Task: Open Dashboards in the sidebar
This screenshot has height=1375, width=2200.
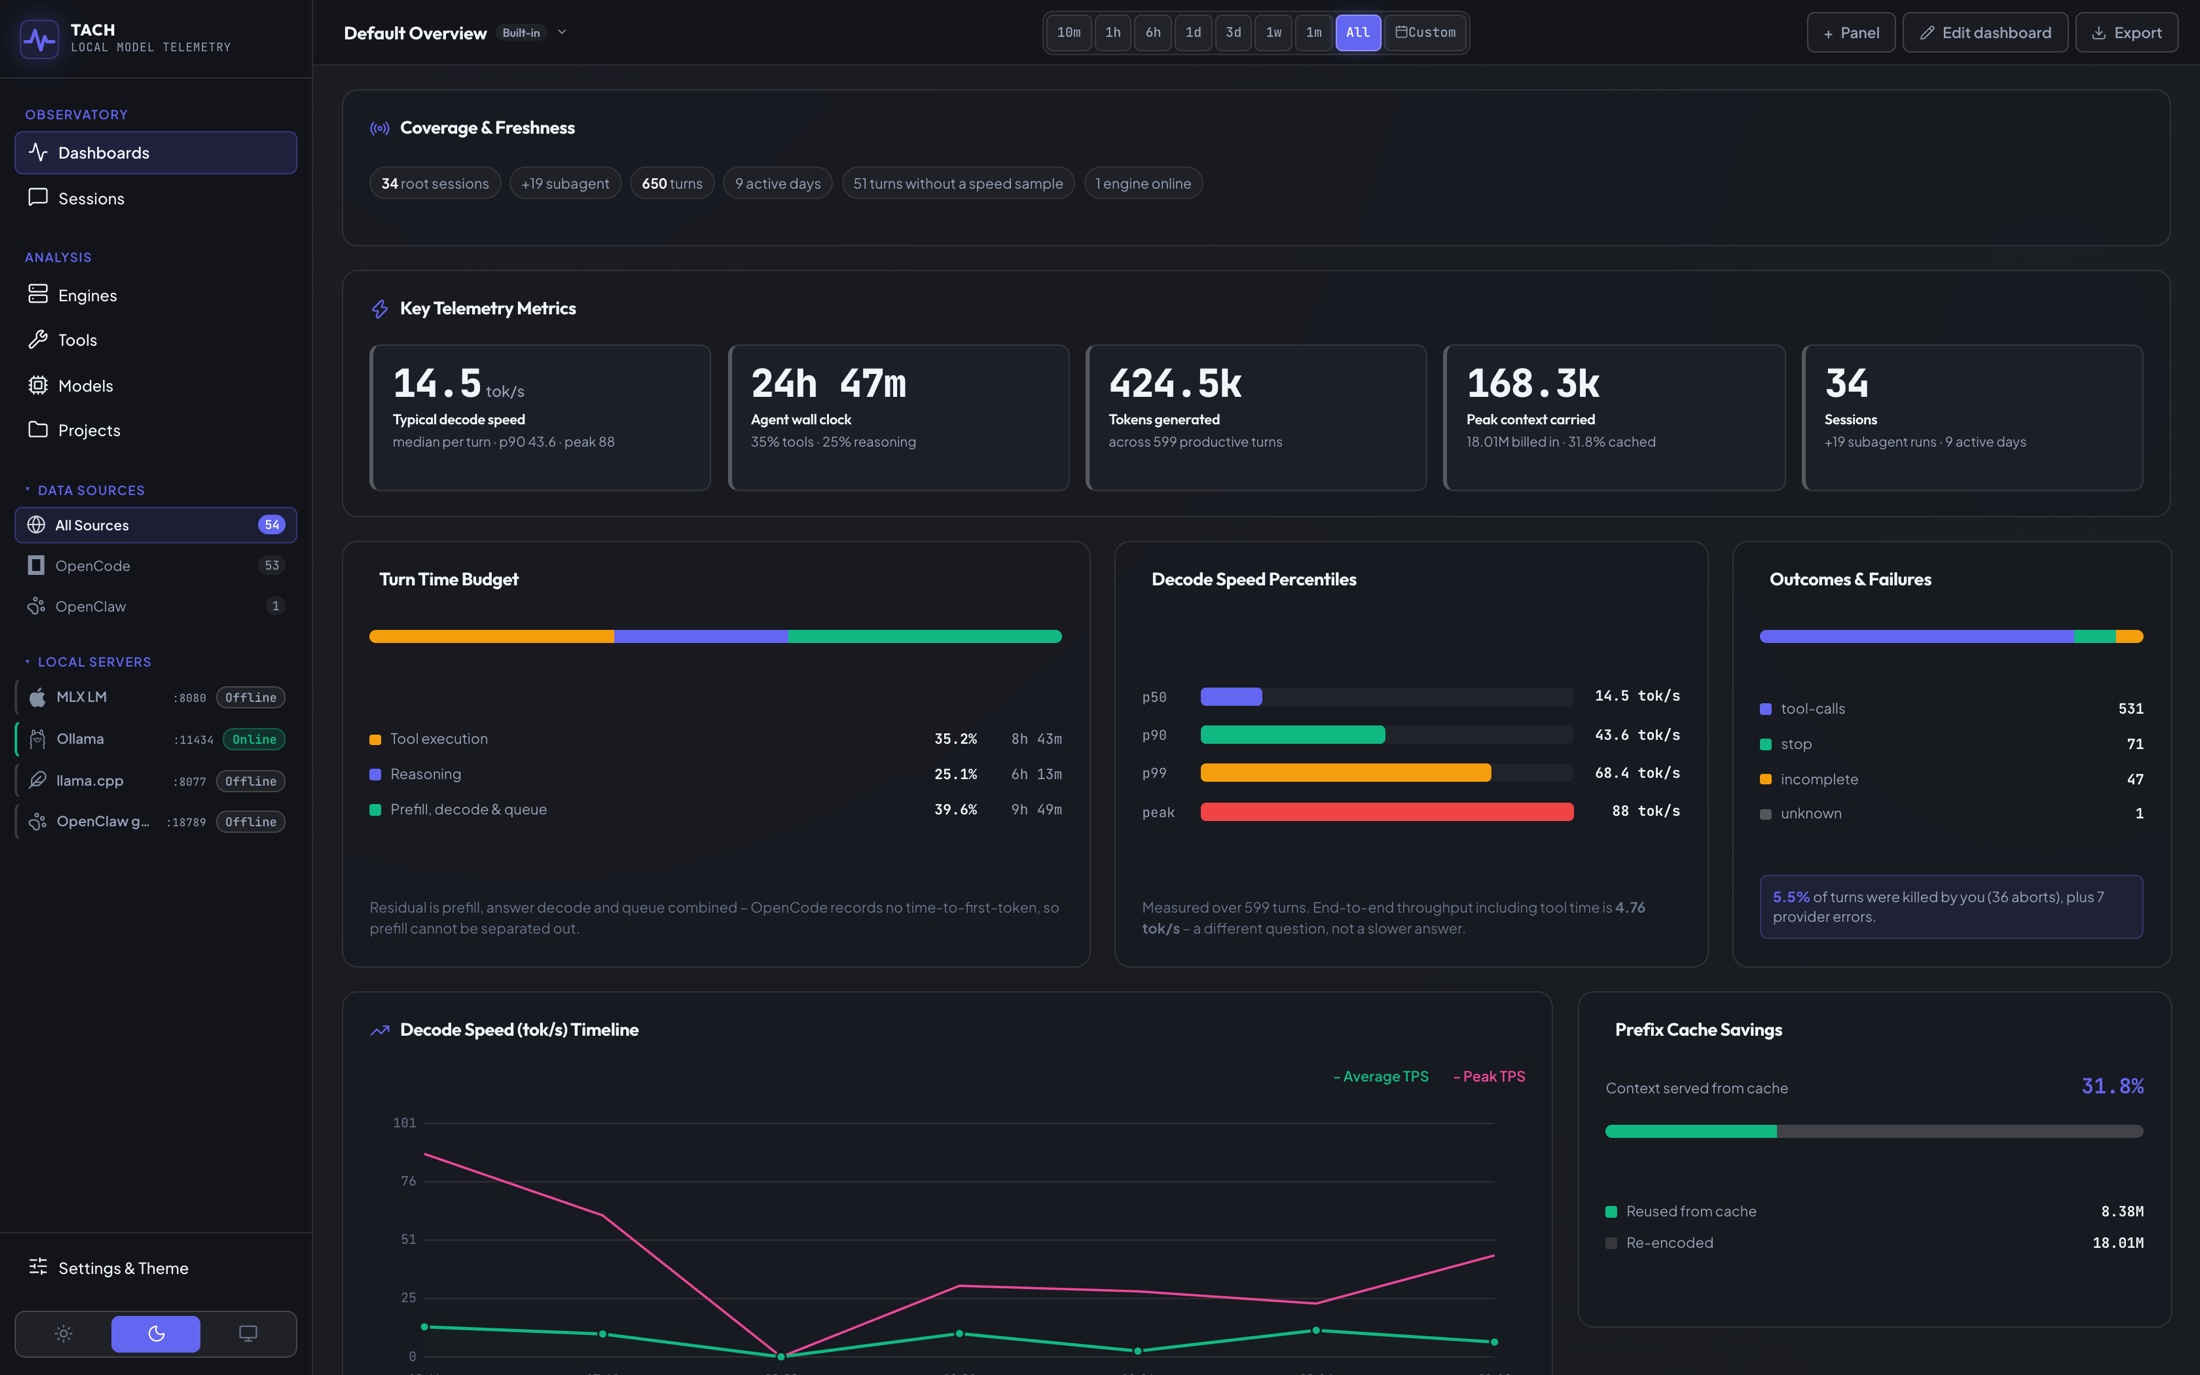Action: tap(155, 153)
